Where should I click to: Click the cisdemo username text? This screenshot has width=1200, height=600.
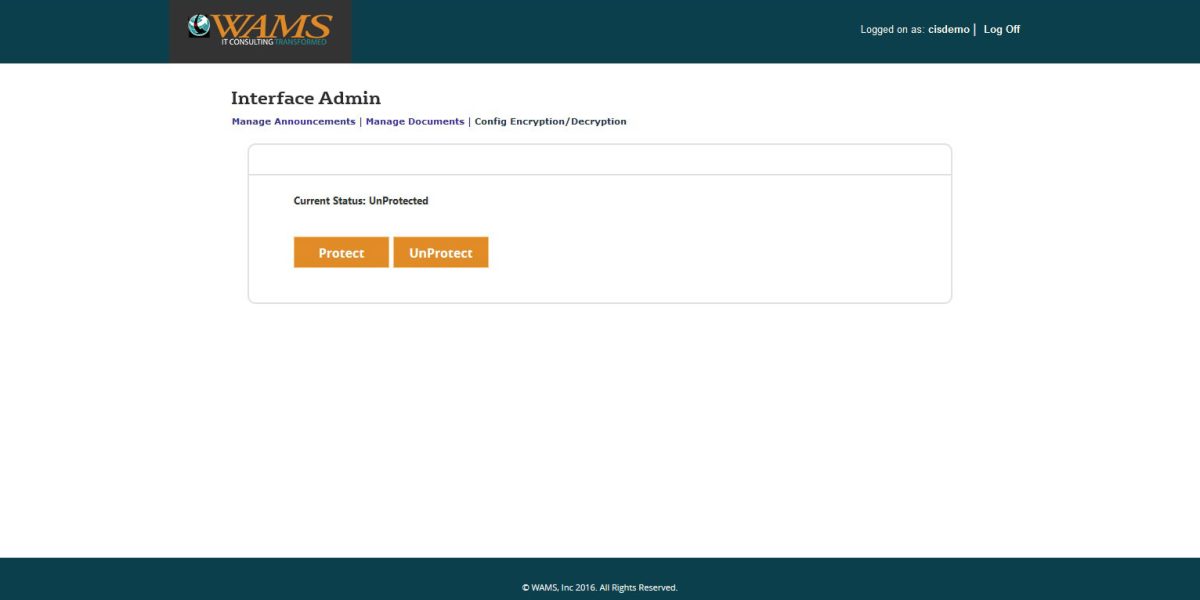pos(947,29)
